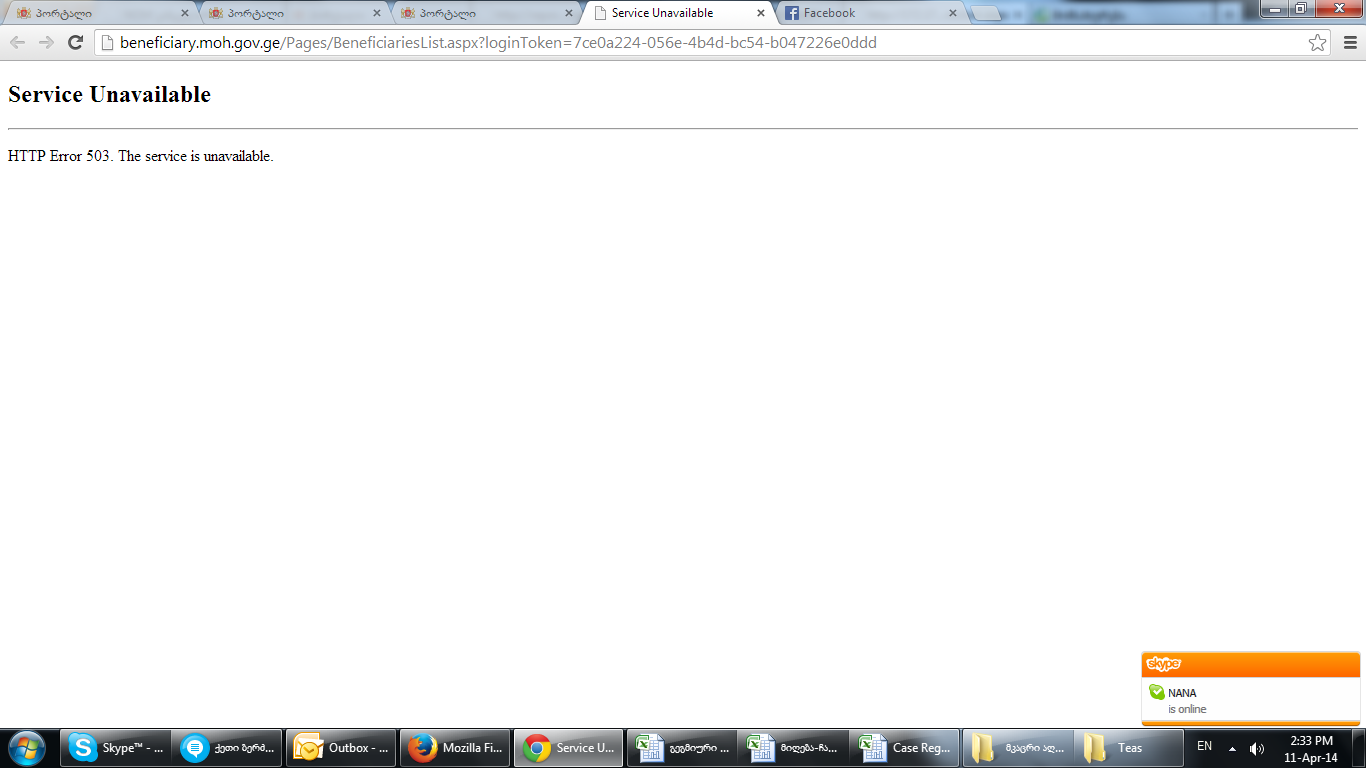This screenshot has width=1366, height=768.
Task: Click the NANA is online Skype notification
Action: point(1250,700)
